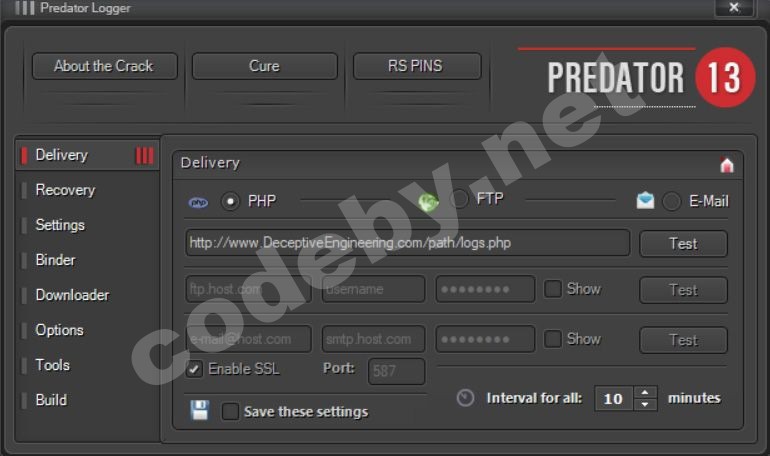Click the red 13 Predator logo badge
This screenshot has width=770, height=456.
(725, 78)
